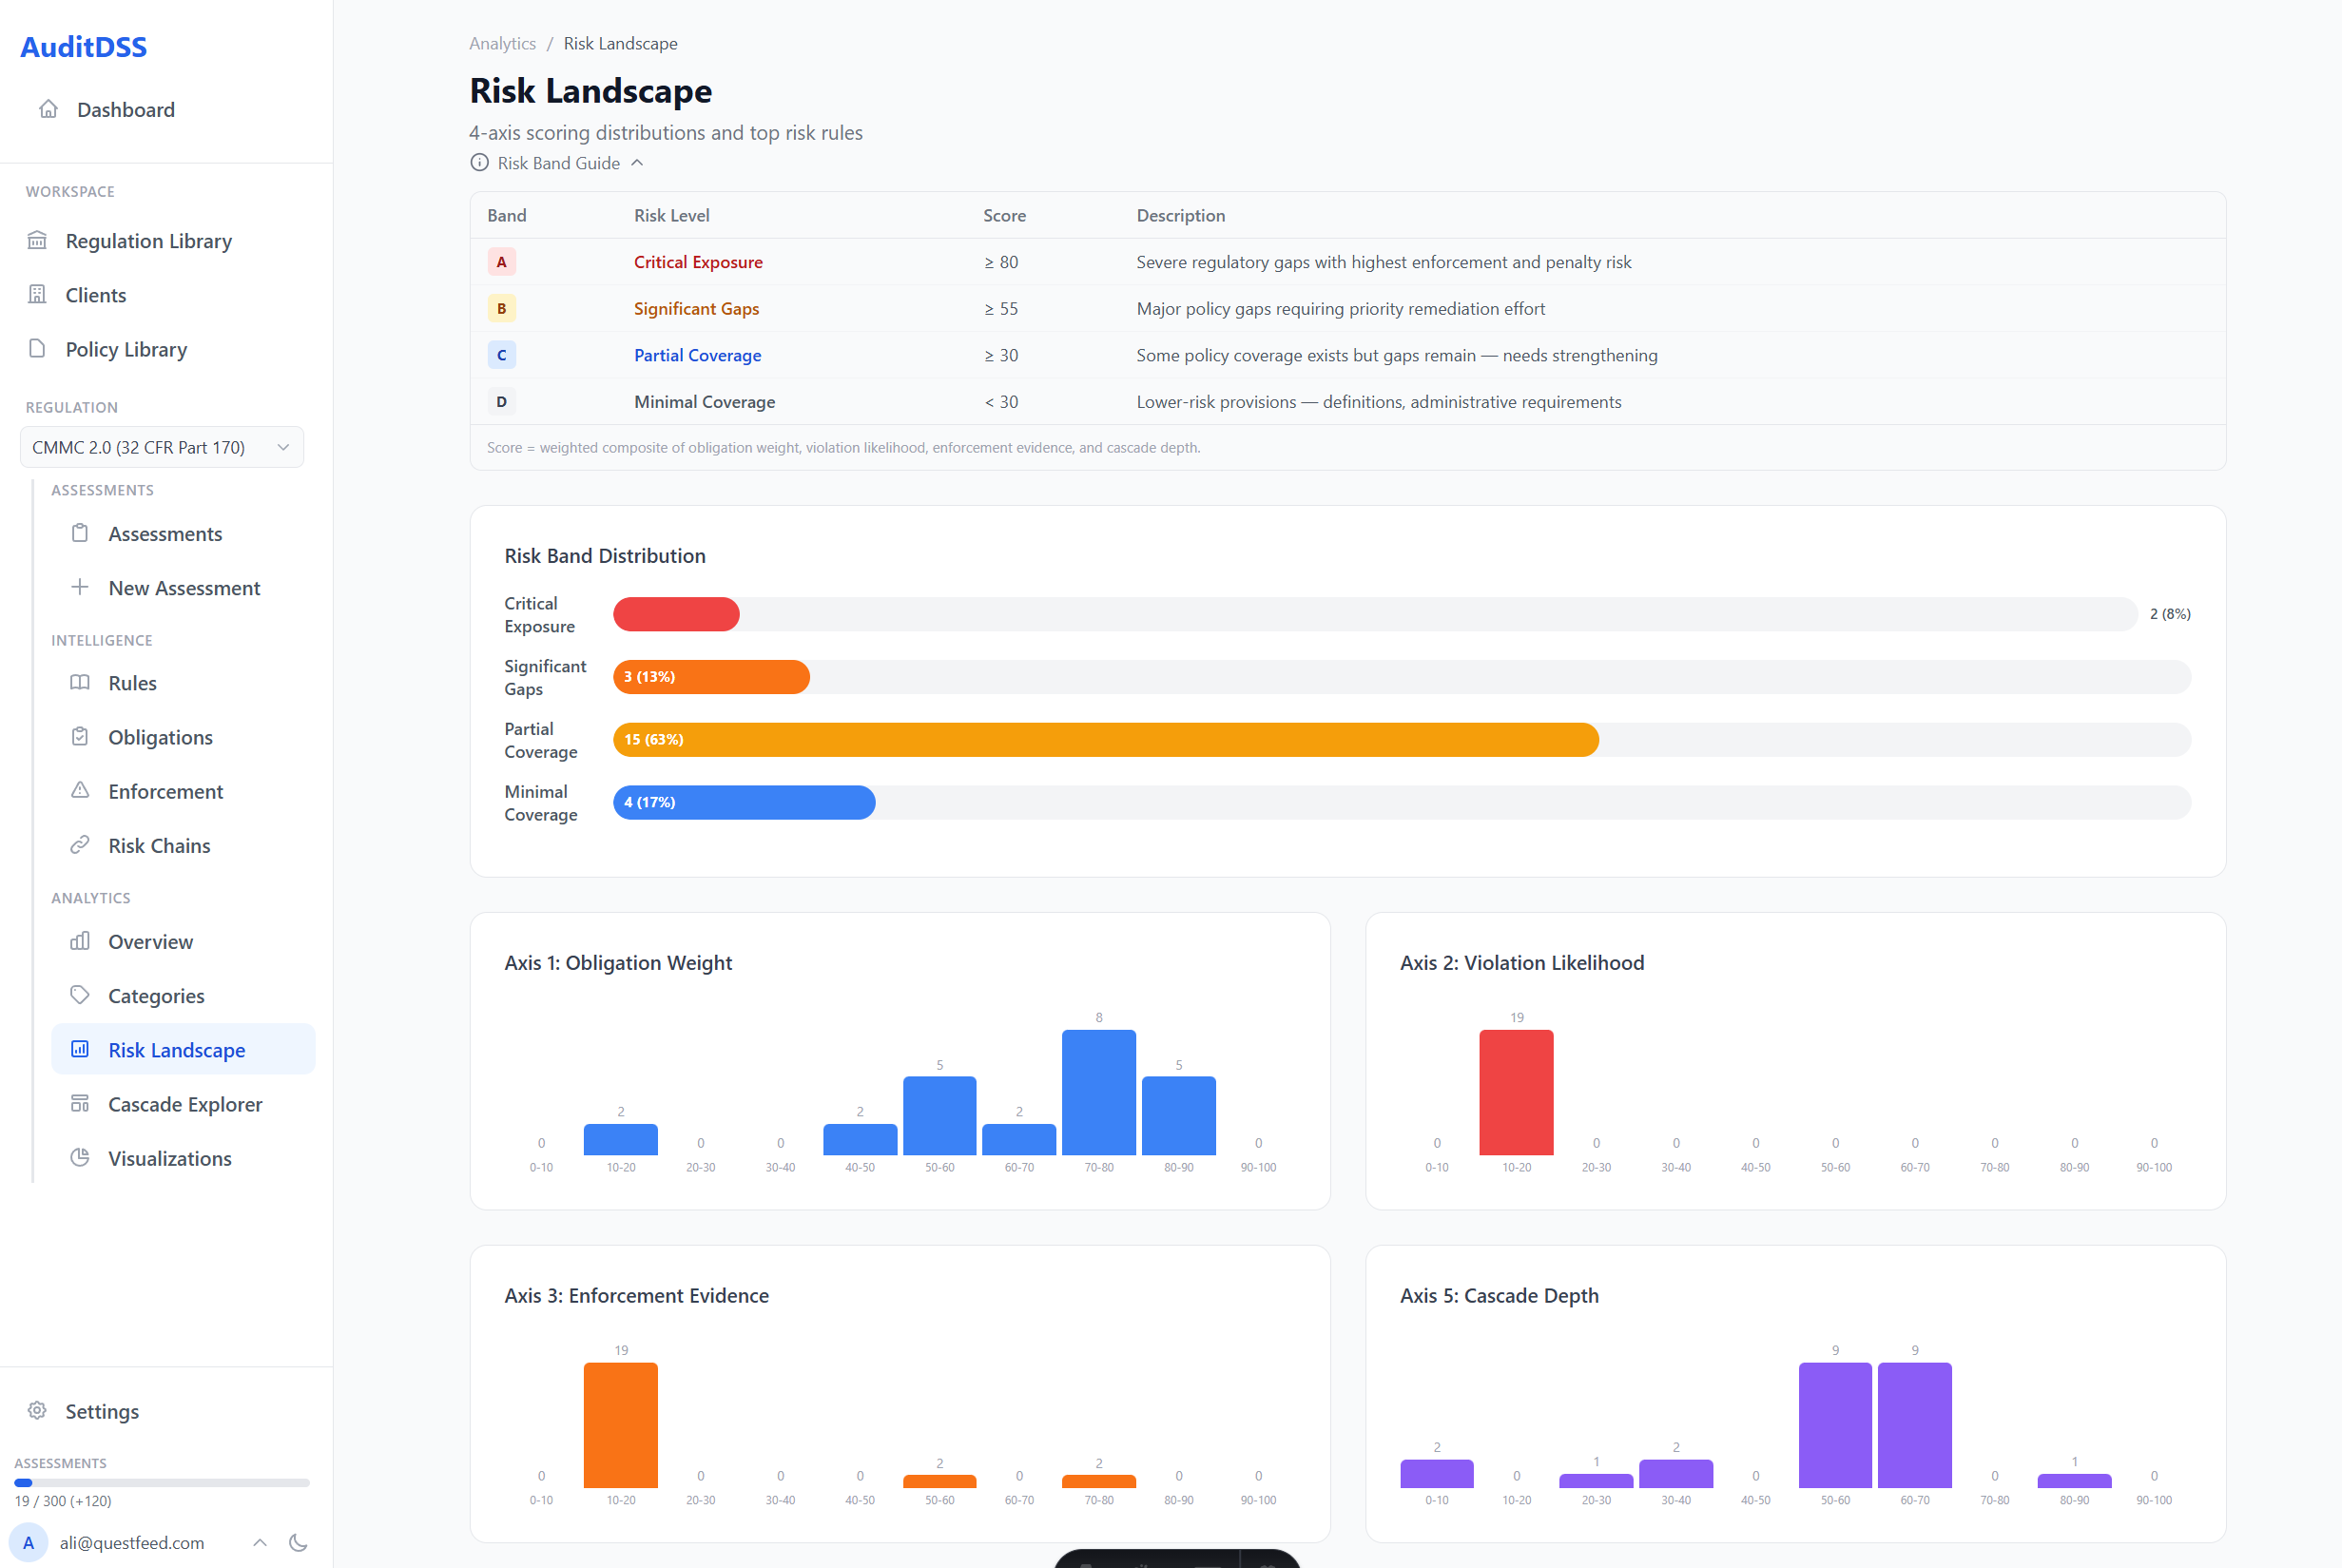This screenshot has height=1568, width=2342.
Task: Go to Overview analytics page
Action: click(150, 941)
